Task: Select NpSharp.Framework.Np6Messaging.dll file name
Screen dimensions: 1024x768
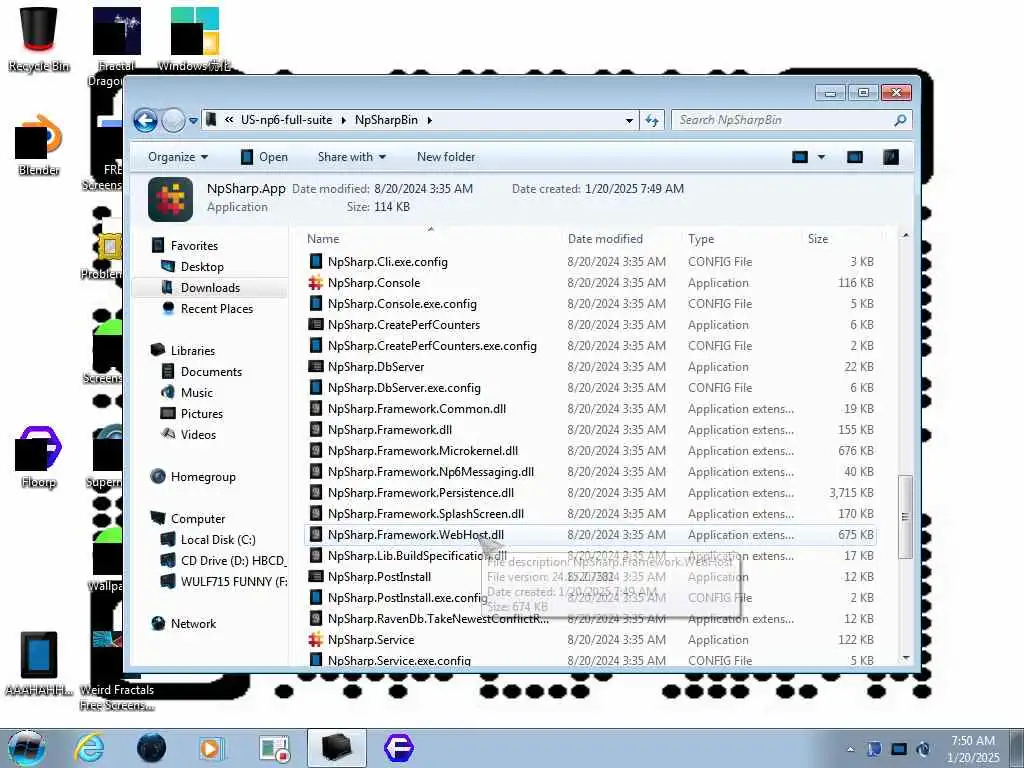Action: coord(430,472)
